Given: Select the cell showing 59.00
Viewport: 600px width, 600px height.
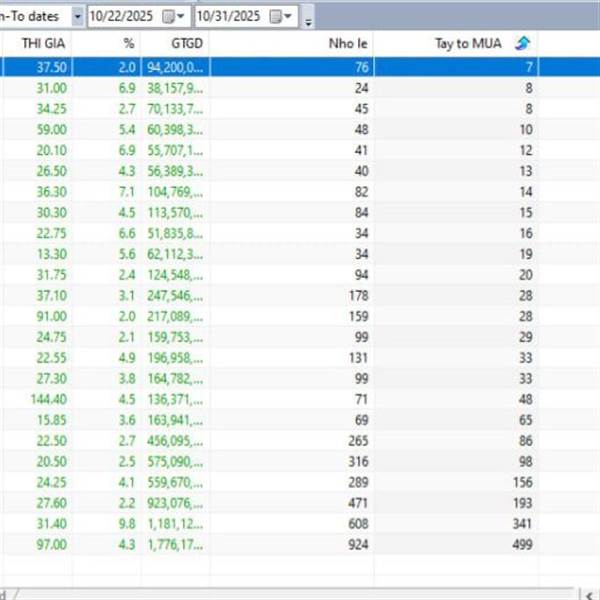Looking at the screenshot, I should tap(52, 129).
